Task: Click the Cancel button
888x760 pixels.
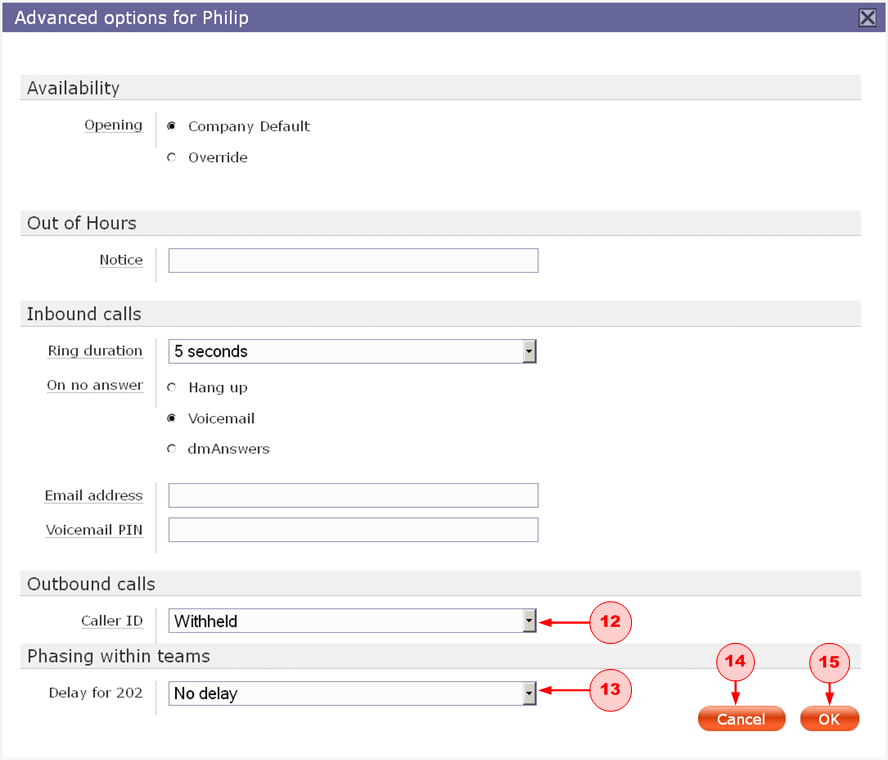Action: pos(741,719)
